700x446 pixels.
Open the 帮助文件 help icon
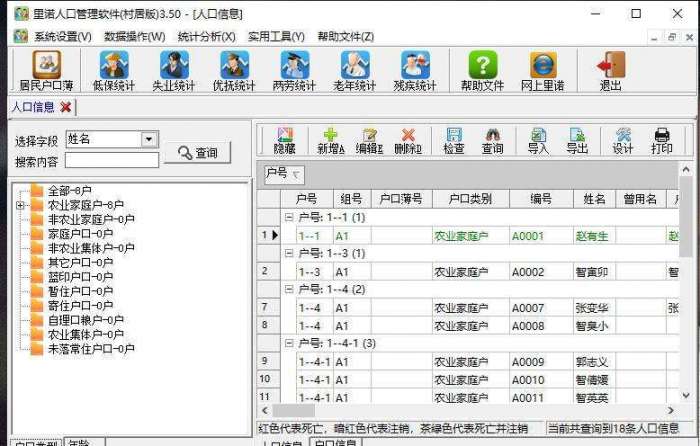point(483,70)
